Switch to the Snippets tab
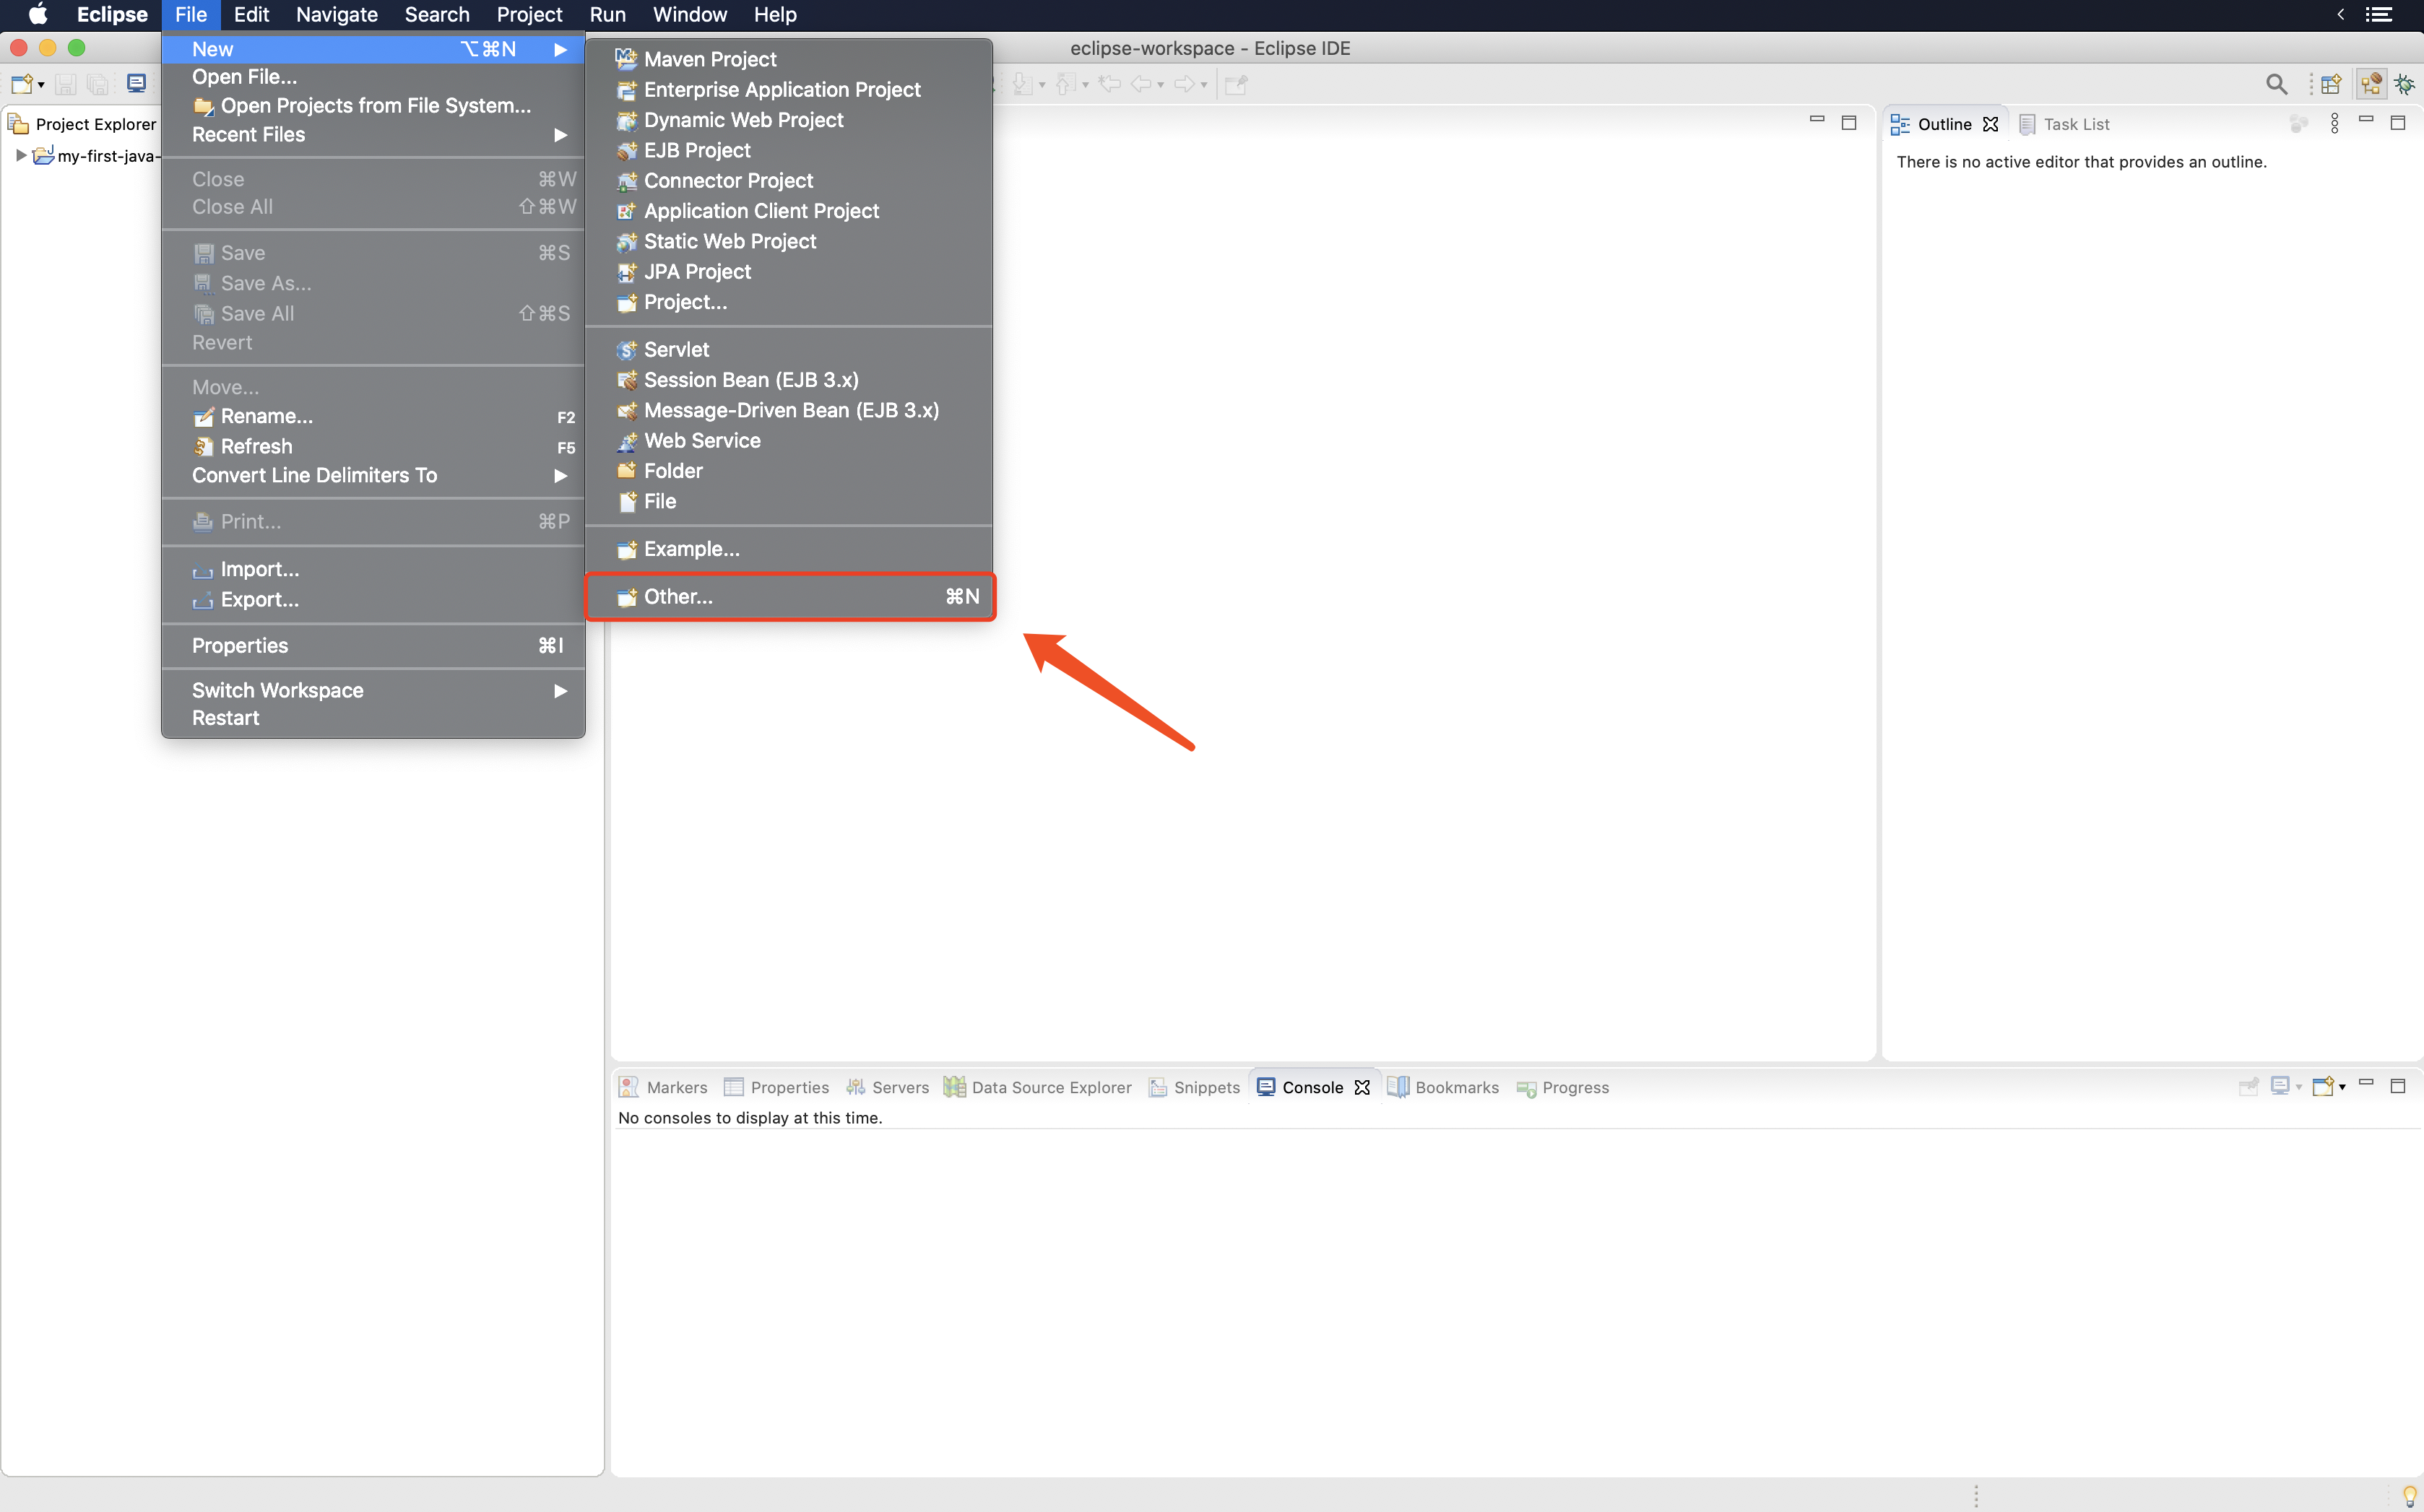Screen dimensions: 2424x1512 coord(1194,1087)
